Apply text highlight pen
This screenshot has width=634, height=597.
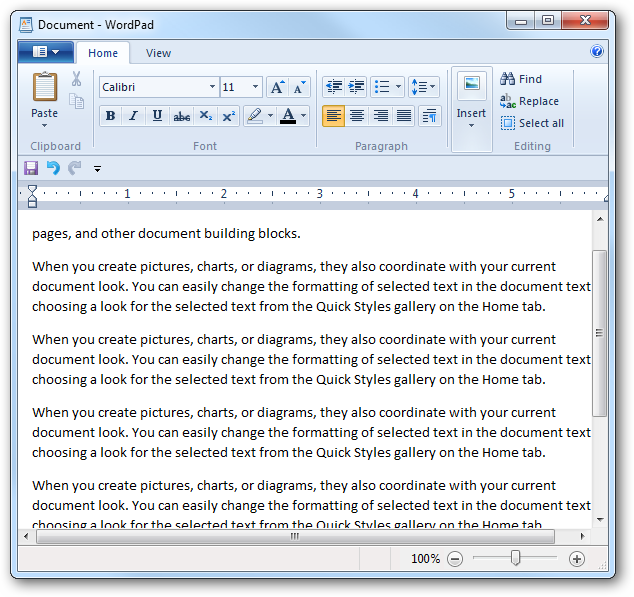[255, 116]
